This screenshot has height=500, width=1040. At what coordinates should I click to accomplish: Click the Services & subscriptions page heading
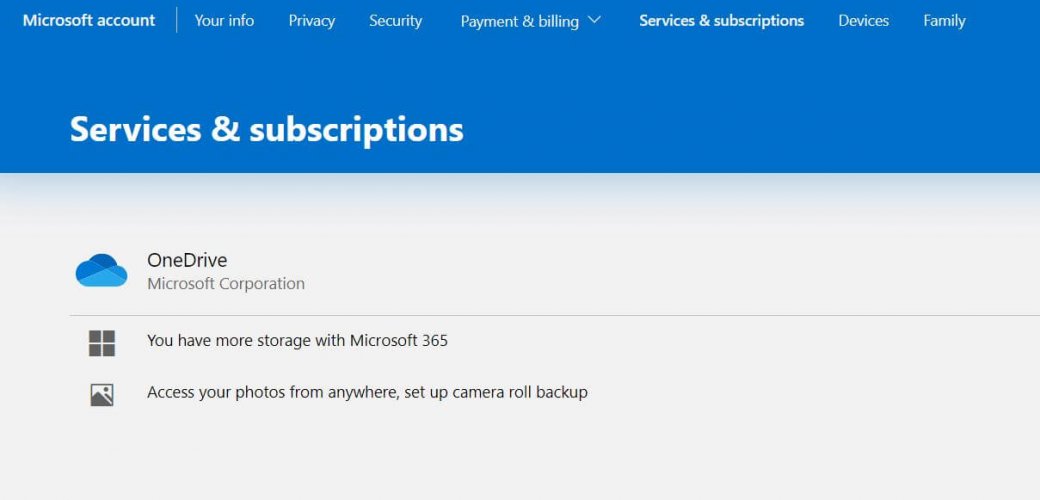click(267, 129)
